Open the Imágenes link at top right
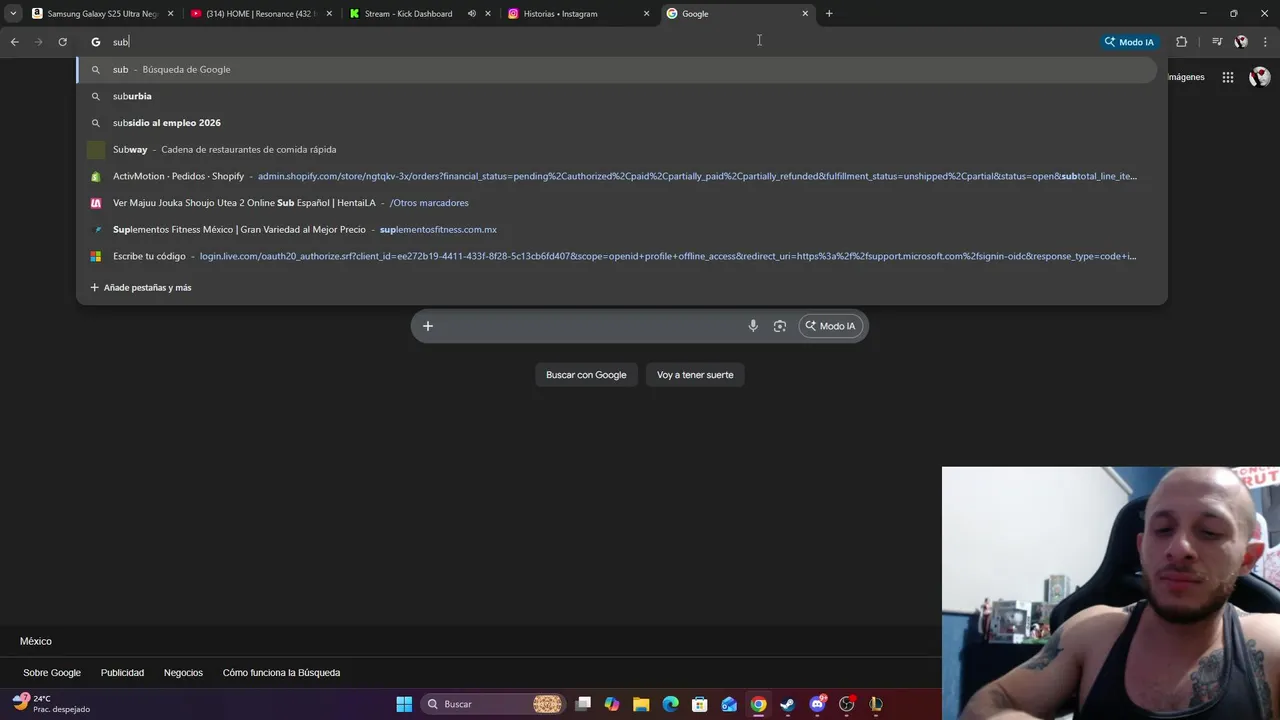 tap(1186, 77)
